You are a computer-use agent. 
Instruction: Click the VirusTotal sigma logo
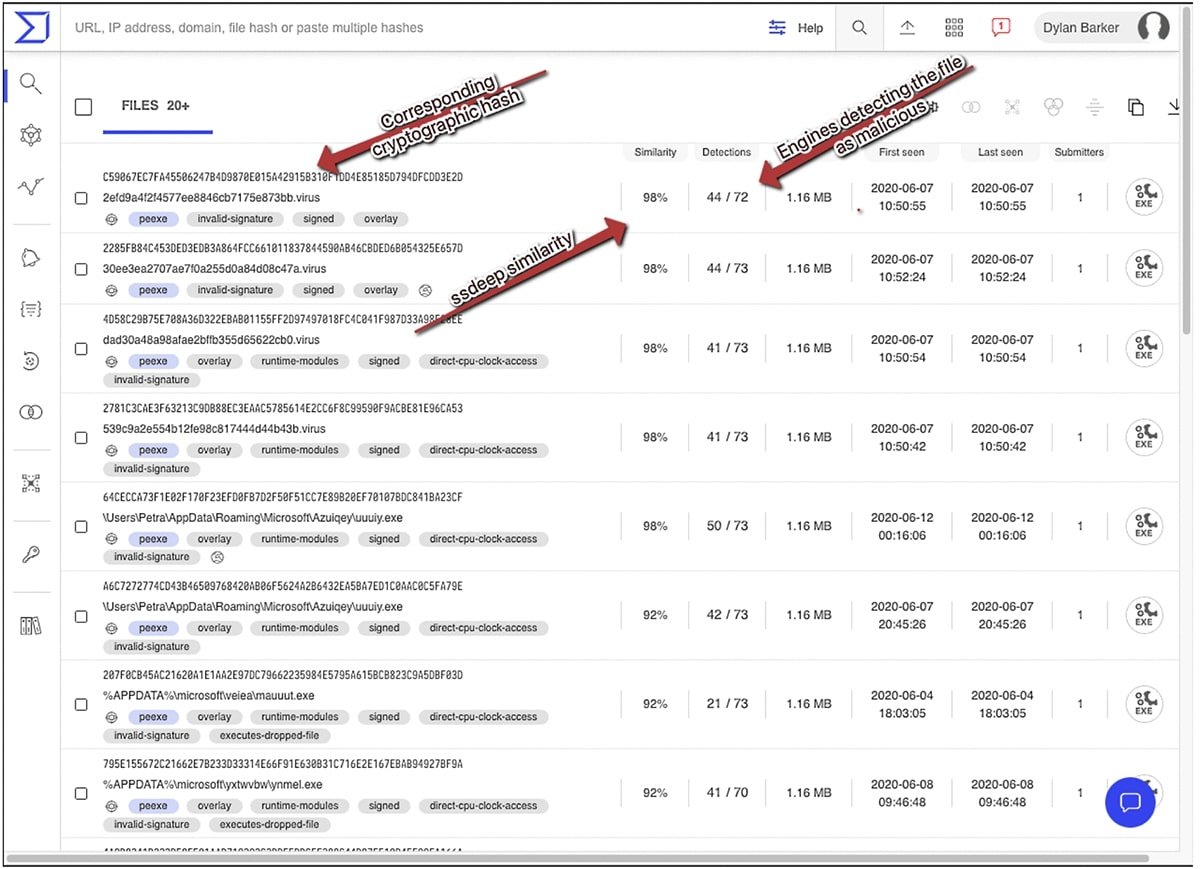coord(31,28)
